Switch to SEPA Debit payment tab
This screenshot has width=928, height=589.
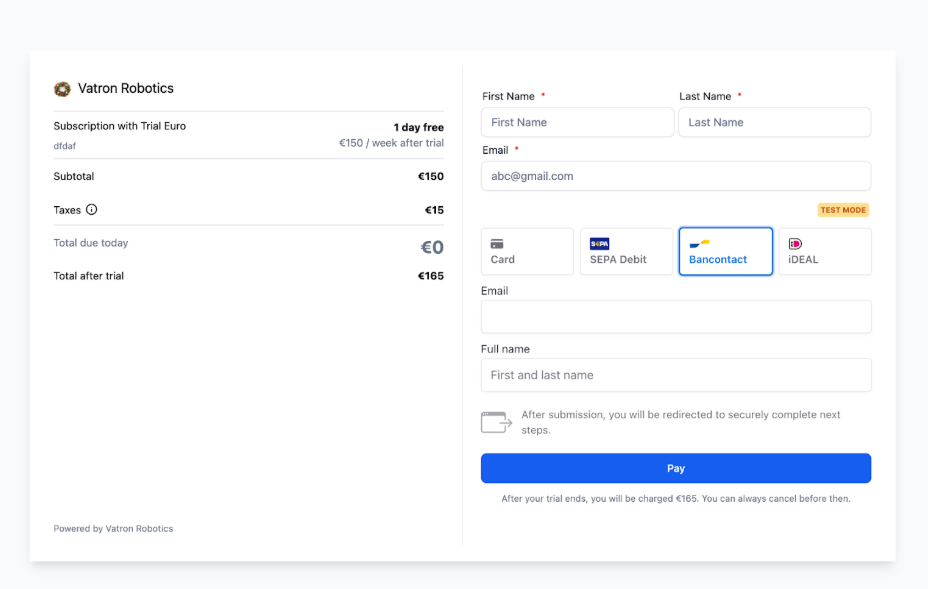click(x=626, y=252)
